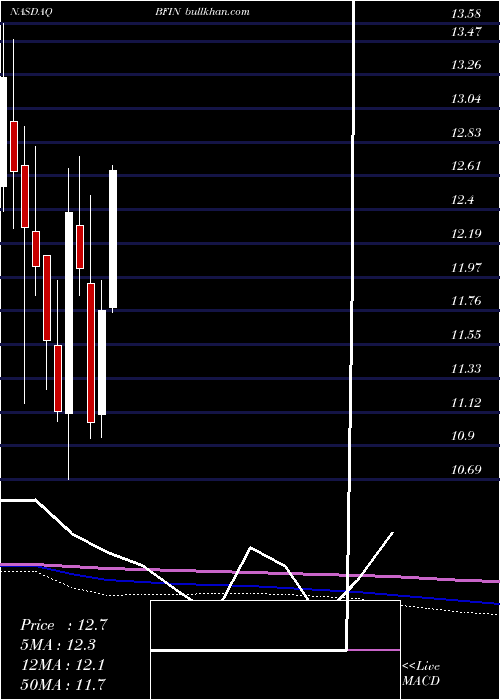Click the 12.4 price axis label
The height and width of the screenshot is (700, 500).
(462, 200)
